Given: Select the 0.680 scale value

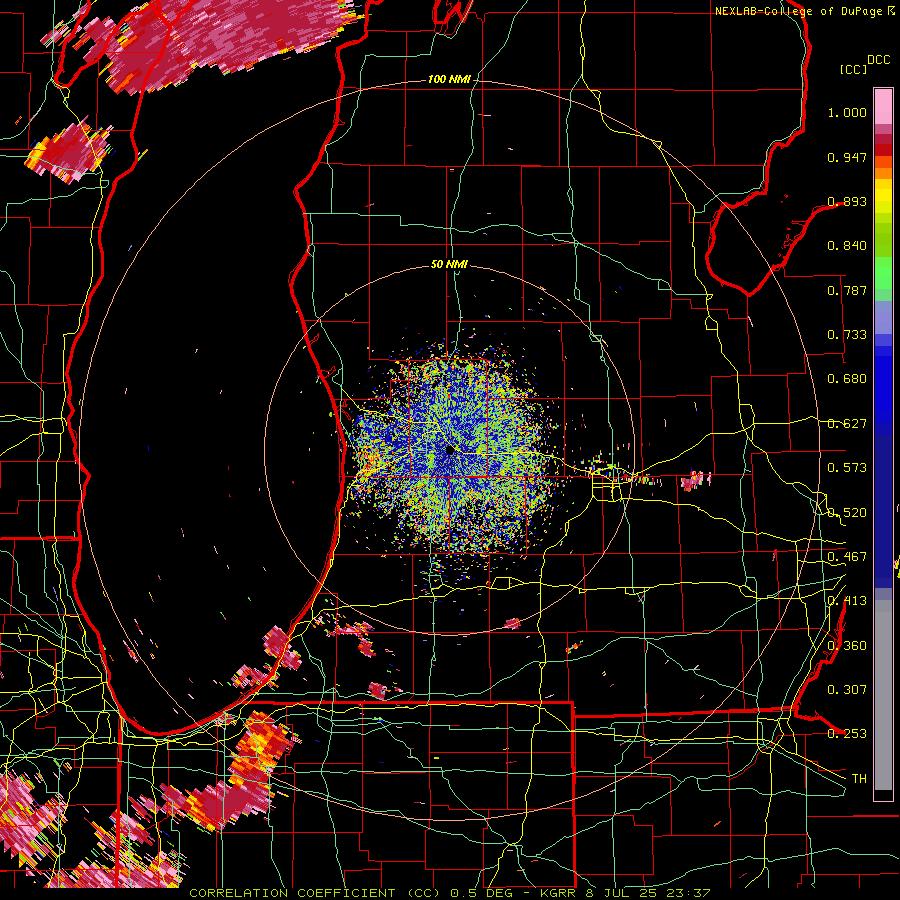Looking at the screenshot, I should click(x=847, y=379).
